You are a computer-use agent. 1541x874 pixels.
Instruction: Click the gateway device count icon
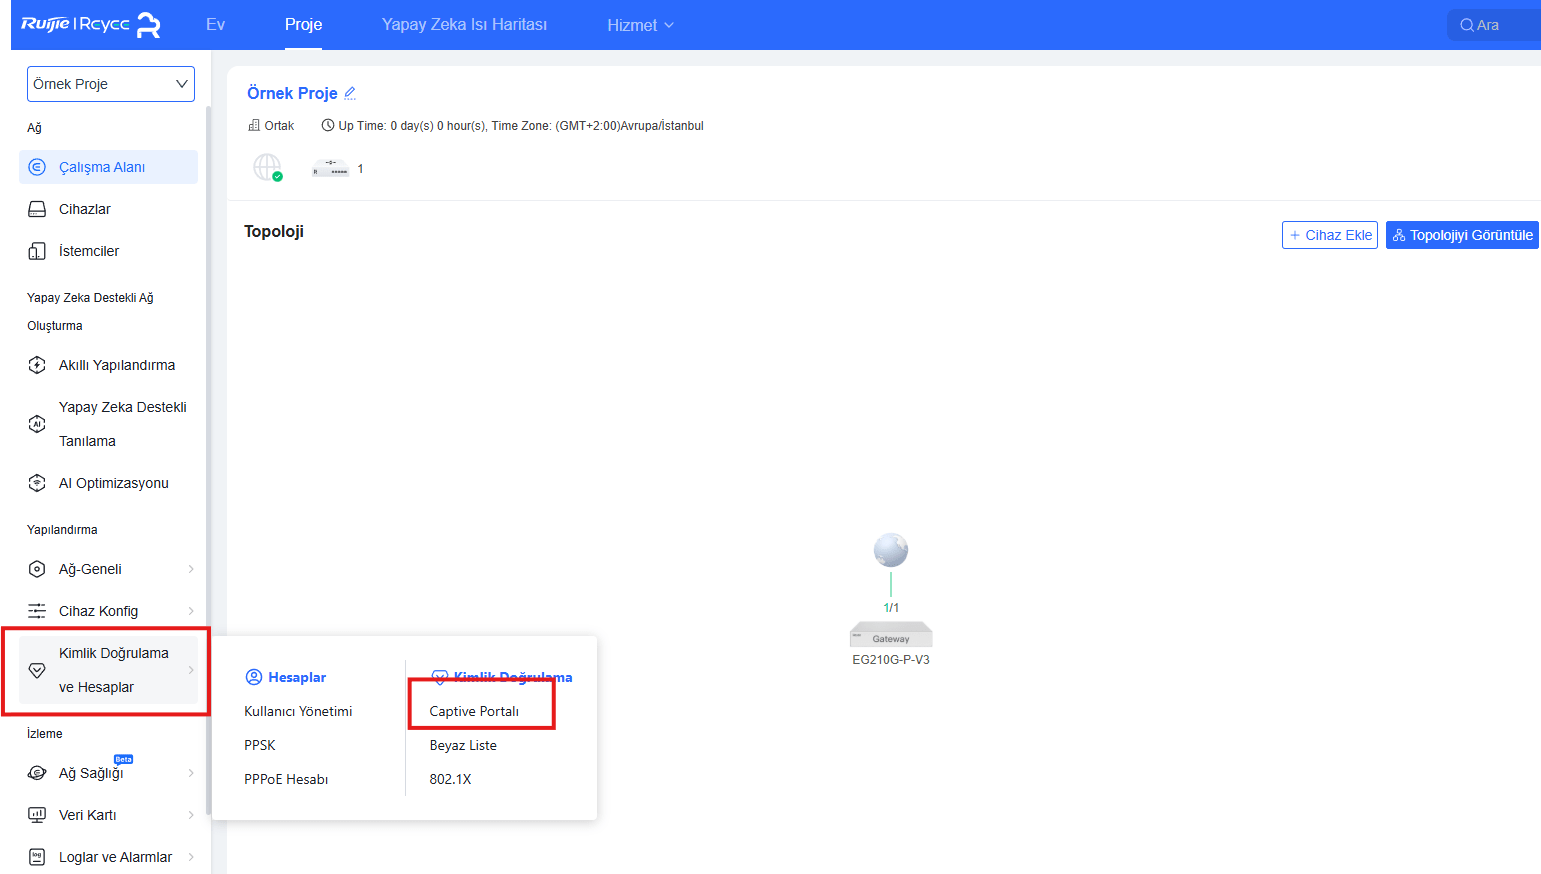click(331, 168)
